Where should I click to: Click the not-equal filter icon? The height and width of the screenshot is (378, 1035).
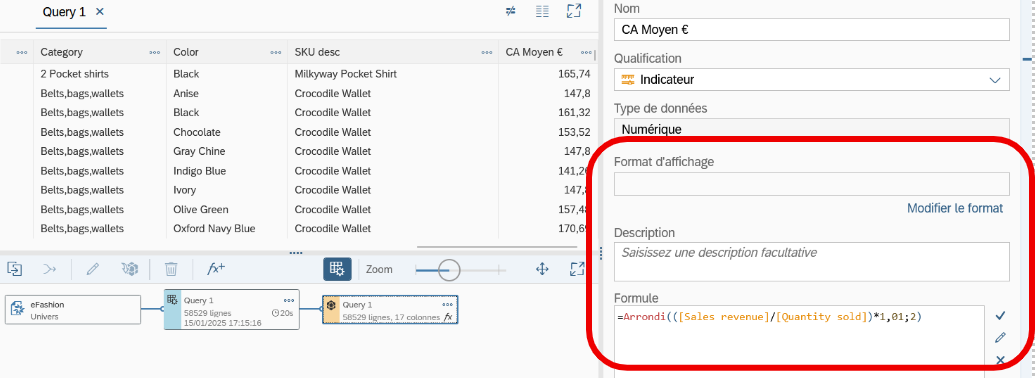tap(510, 11)
